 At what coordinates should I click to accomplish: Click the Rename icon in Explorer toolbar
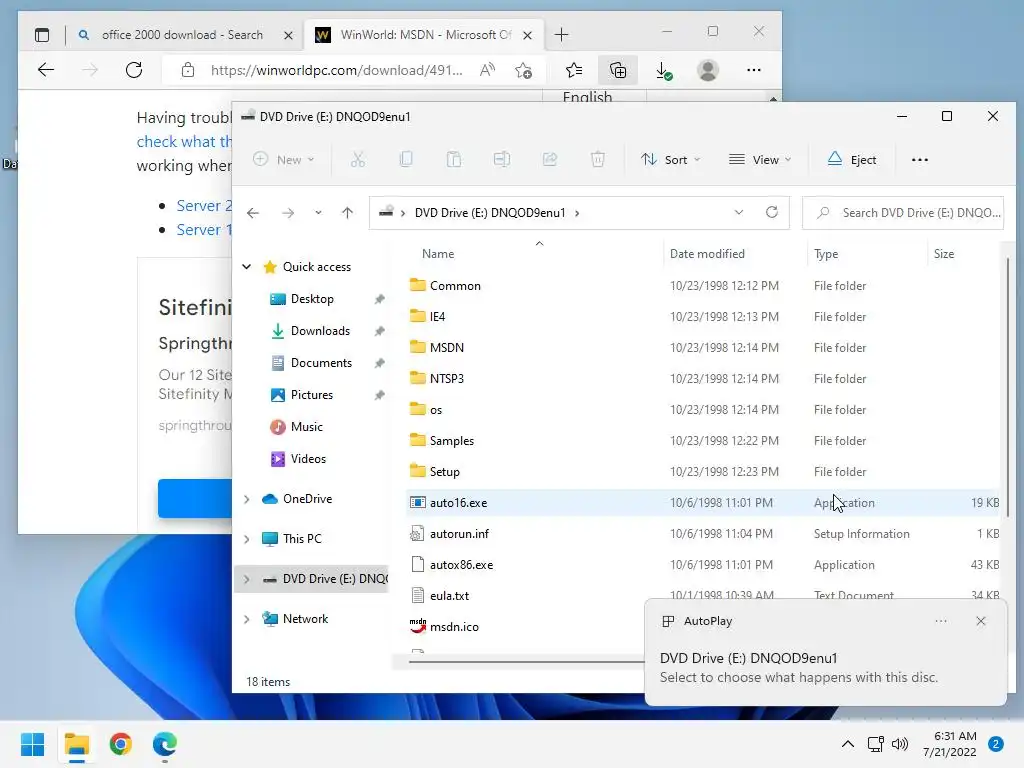[502, 159]
